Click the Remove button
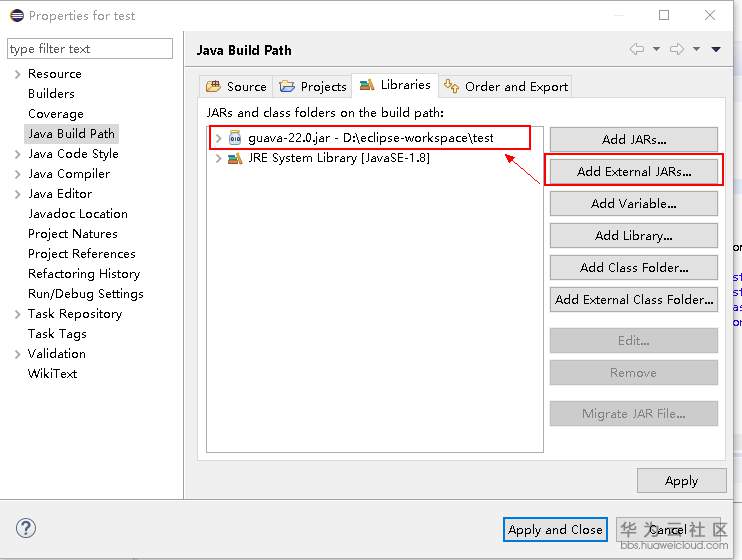The image size is (742, 560). [634, 373]
